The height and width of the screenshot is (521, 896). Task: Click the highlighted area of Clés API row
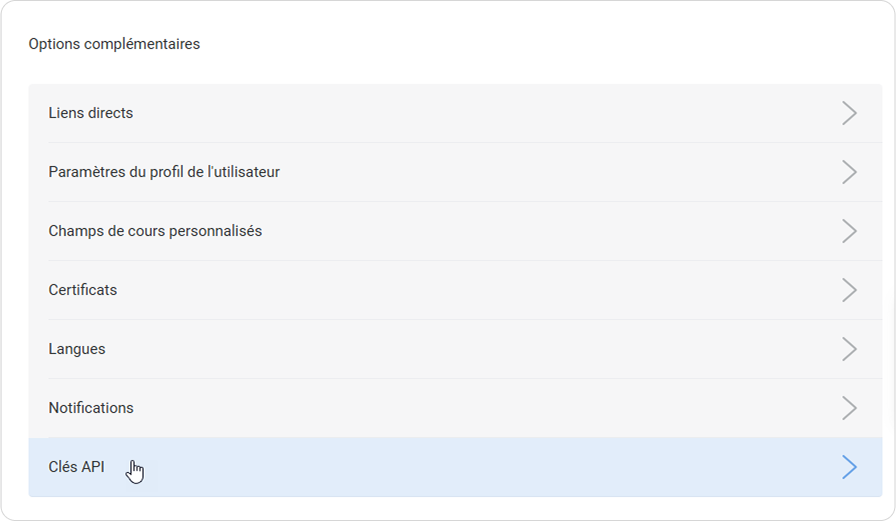[x=455, y=467]
